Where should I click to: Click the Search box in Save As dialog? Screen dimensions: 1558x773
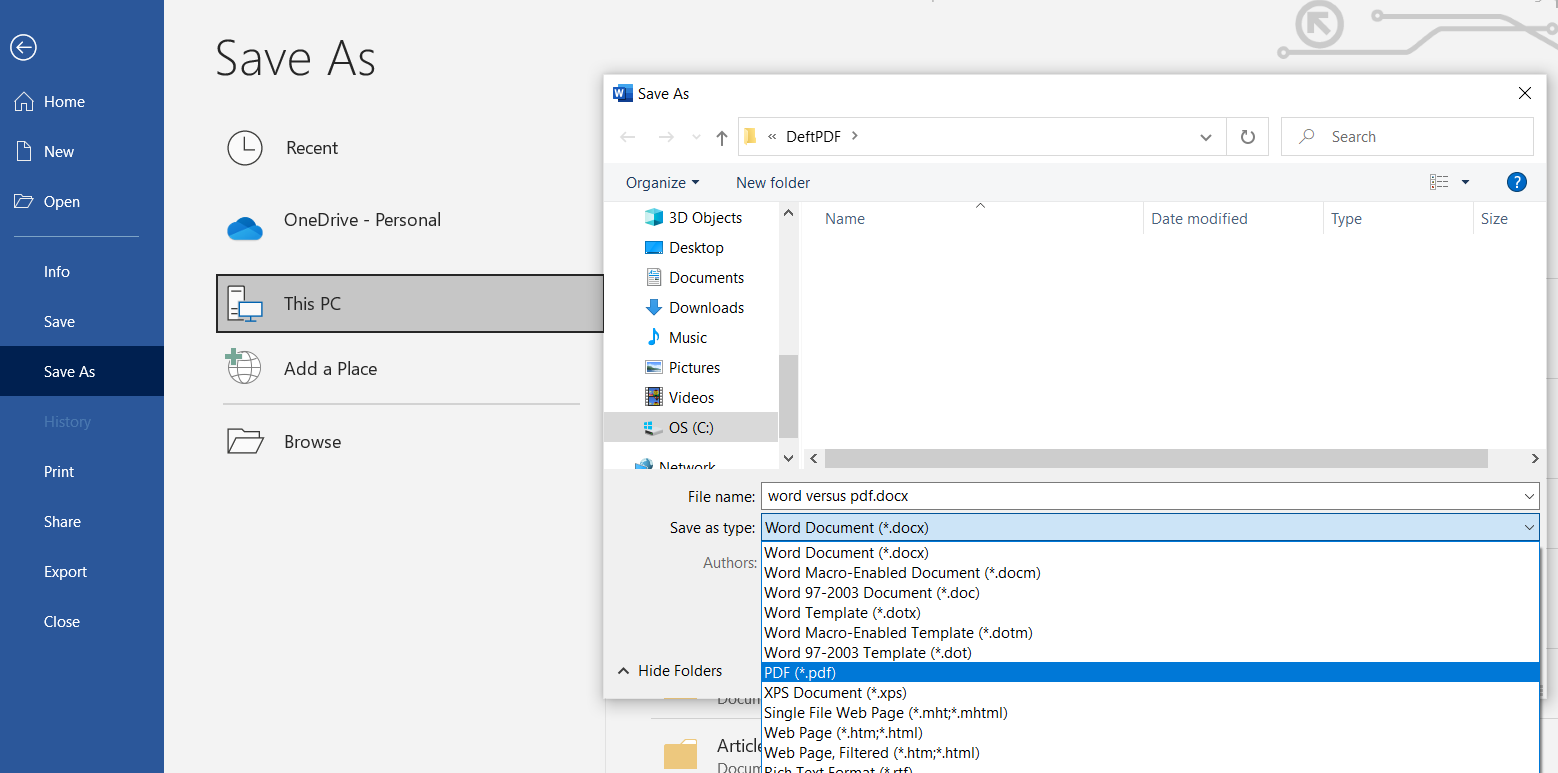coord(1407,137)
